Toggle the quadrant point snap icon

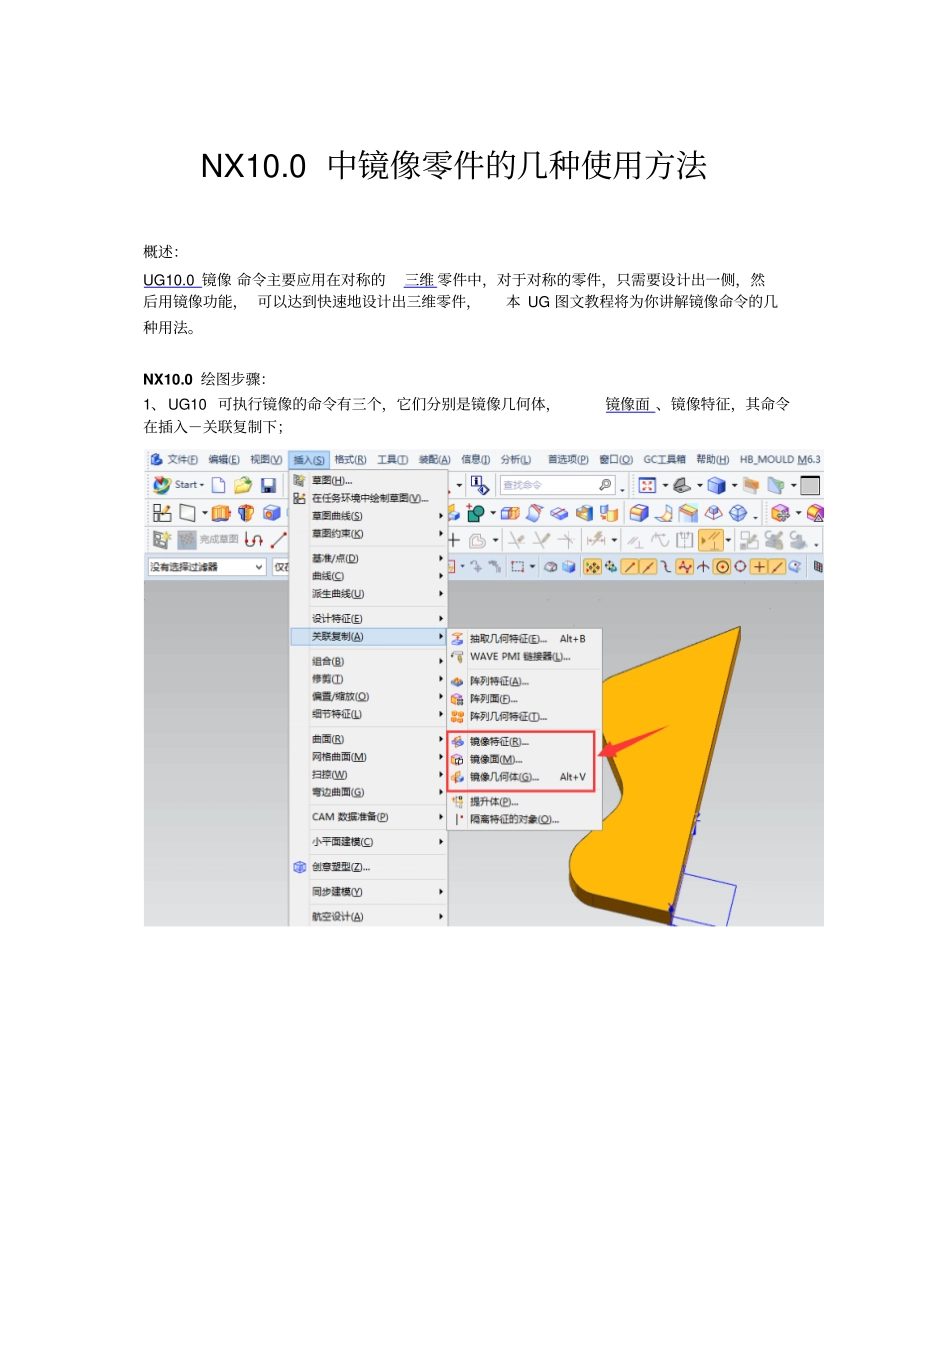740,566
